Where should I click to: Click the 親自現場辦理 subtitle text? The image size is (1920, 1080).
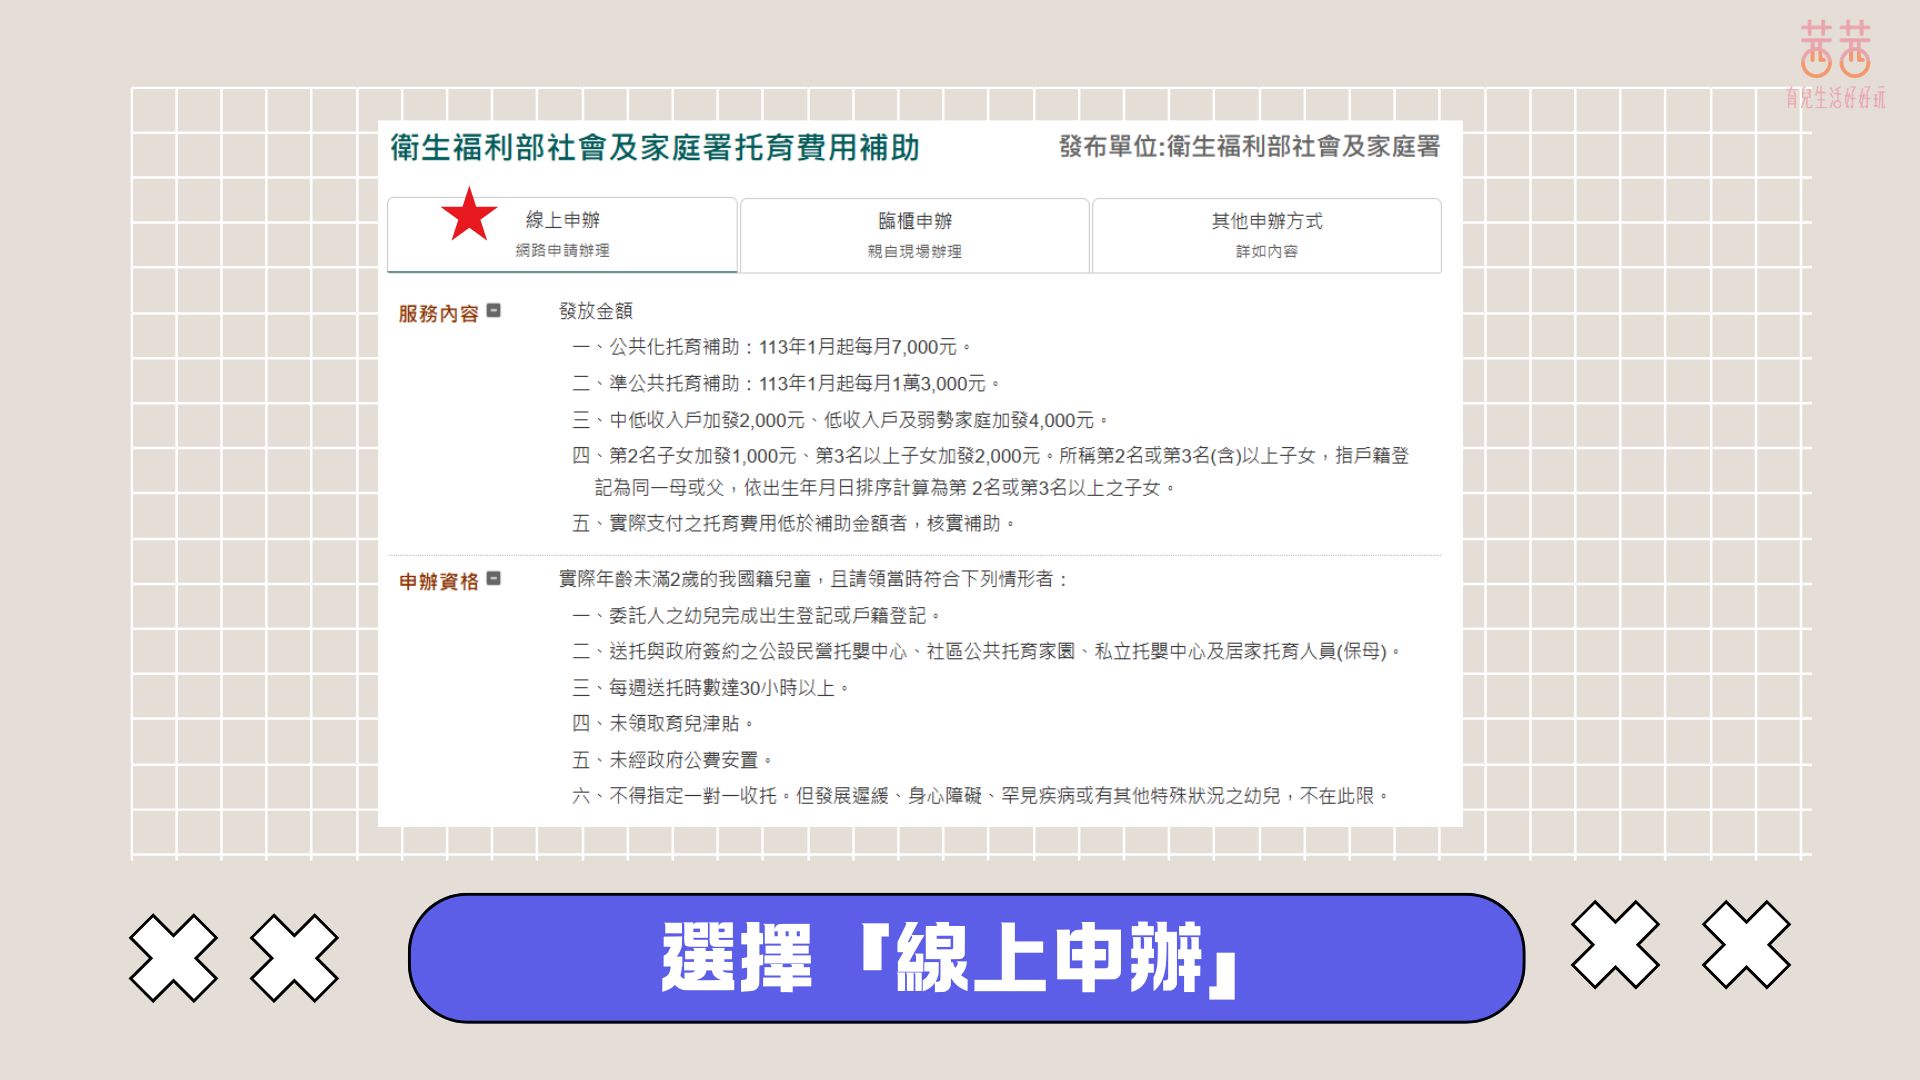(x=914, y=252)
